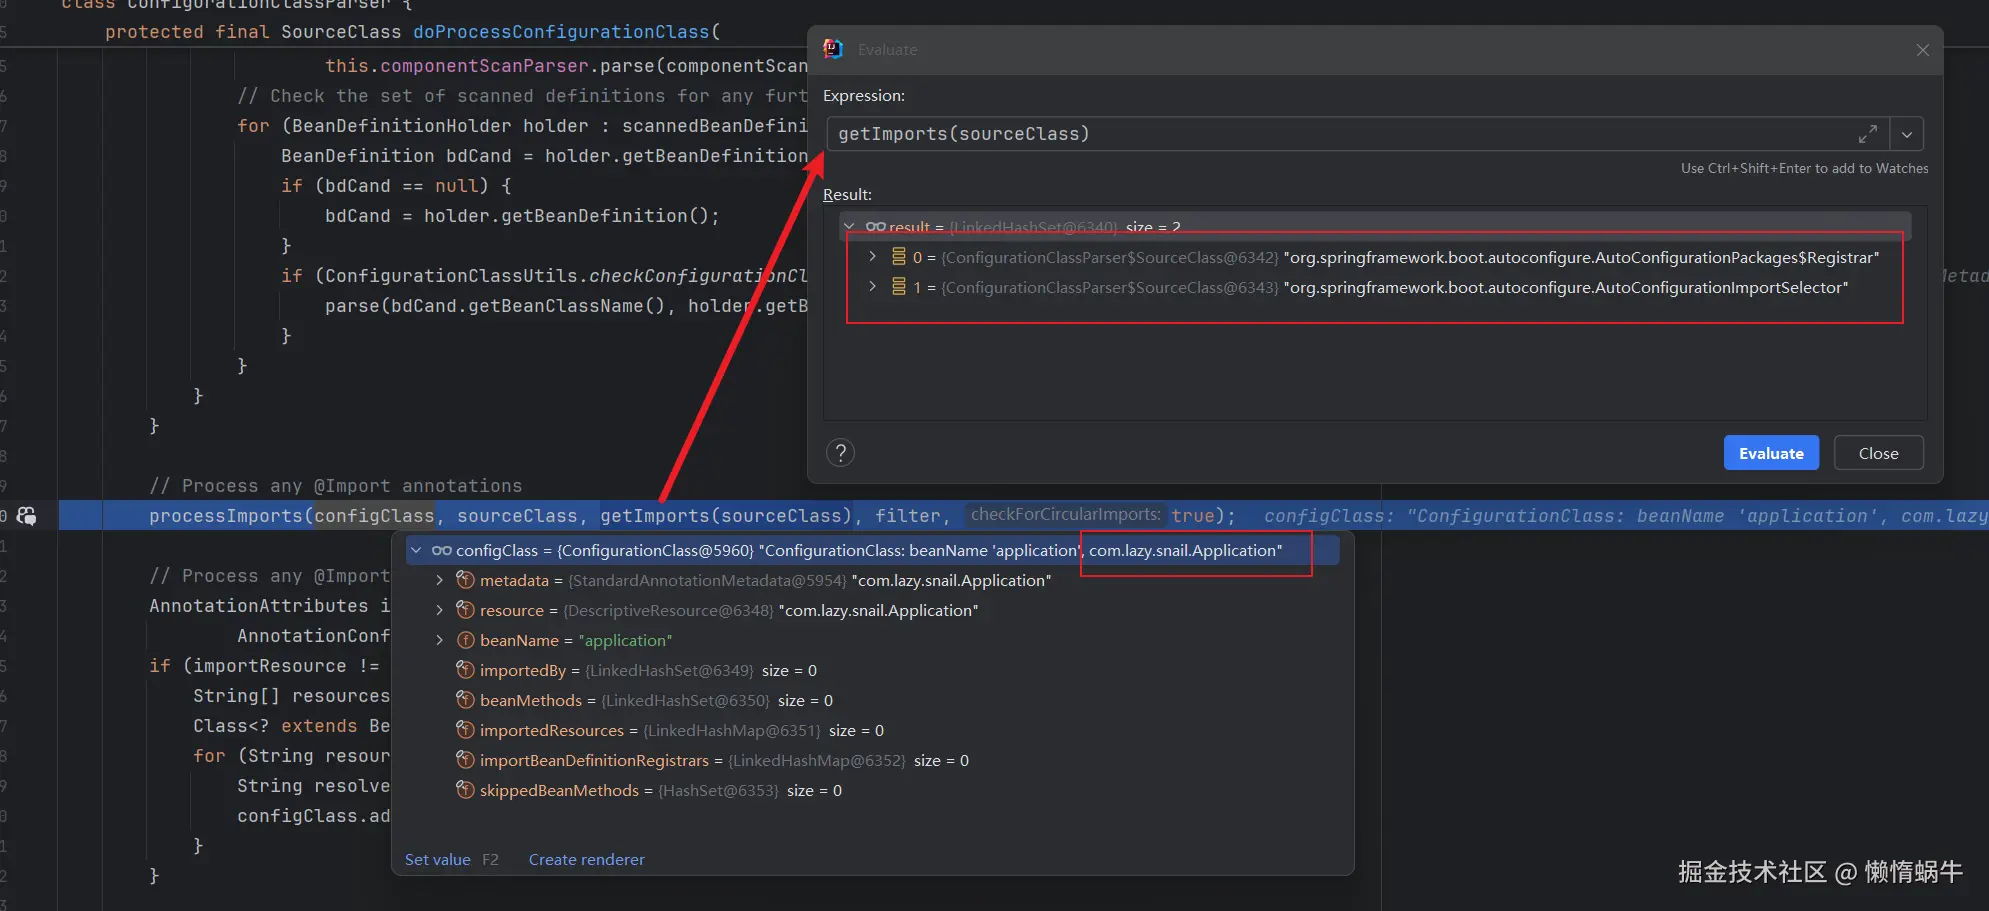Select the list icon of result element 0
Image resolution: width=1989 pixels, height=911 pixels.
point(899,257)
